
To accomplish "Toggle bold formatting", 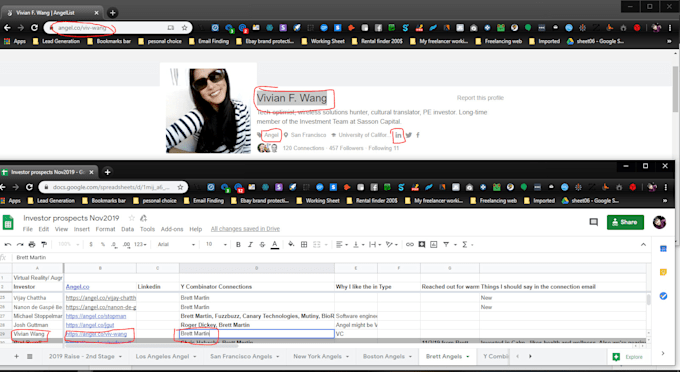I will 238,245.
